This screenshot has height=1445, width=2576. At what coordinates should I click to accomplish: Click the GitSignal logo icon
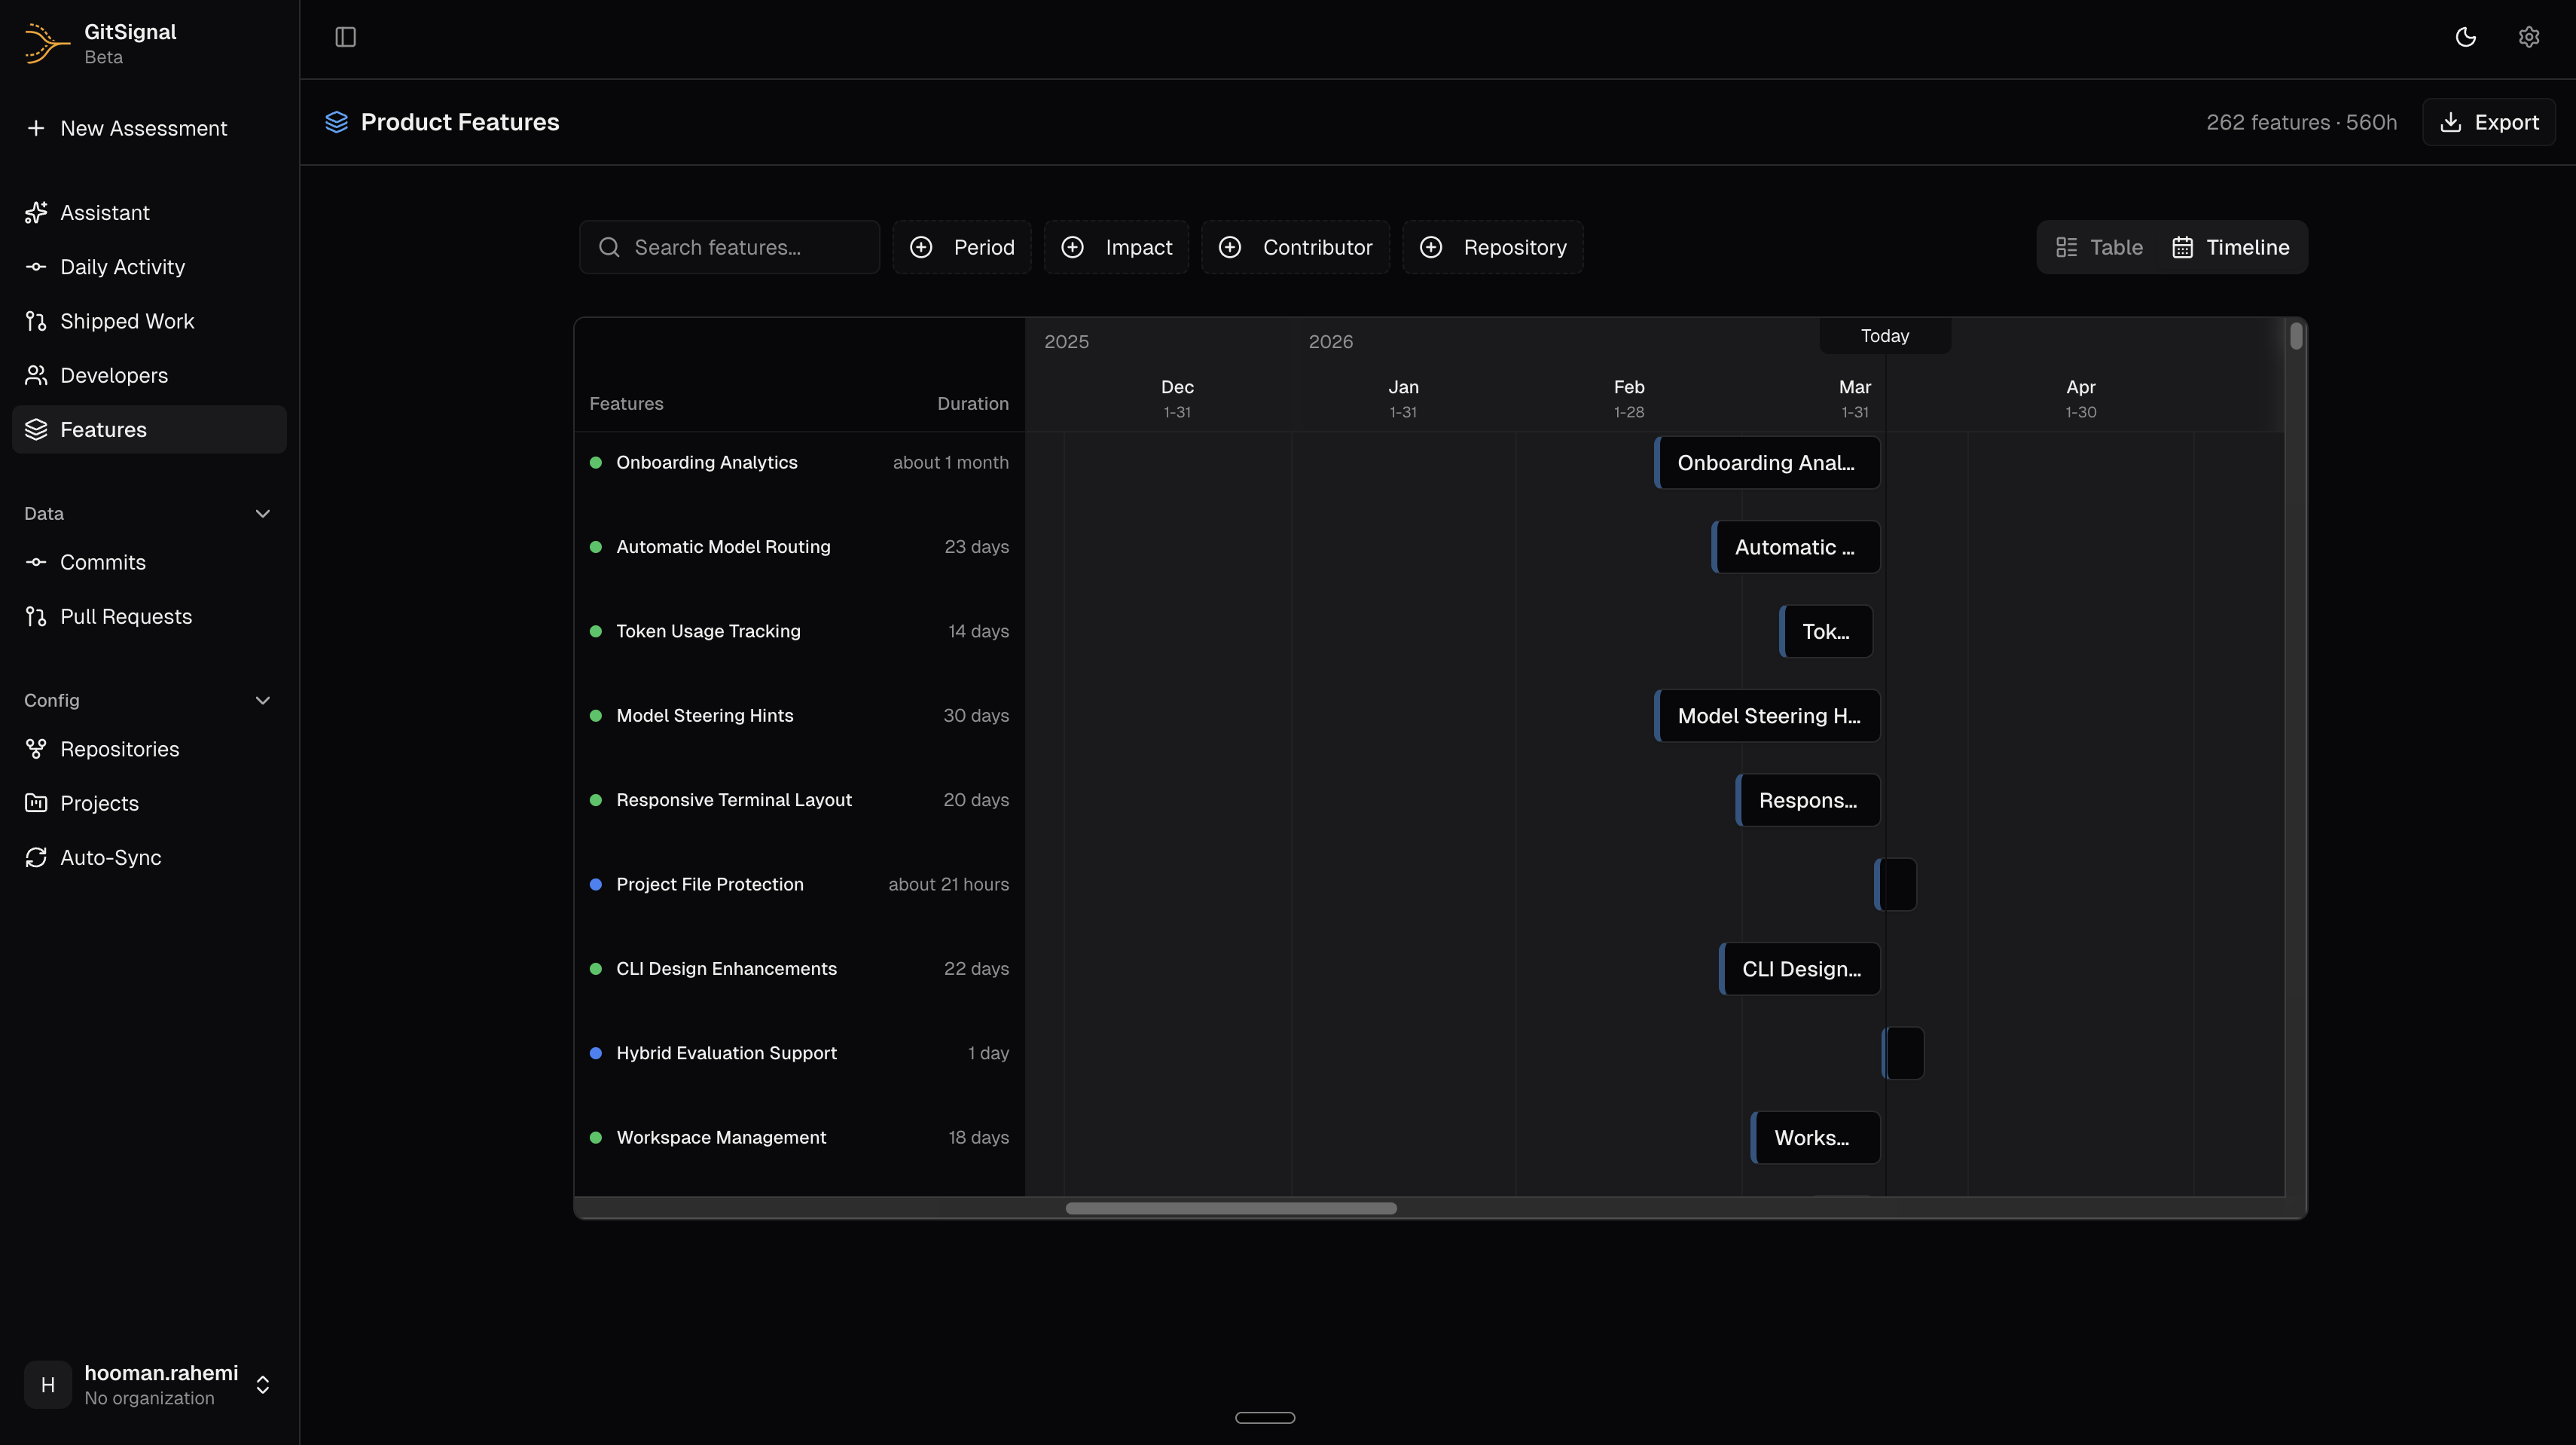tap(46, 43)
